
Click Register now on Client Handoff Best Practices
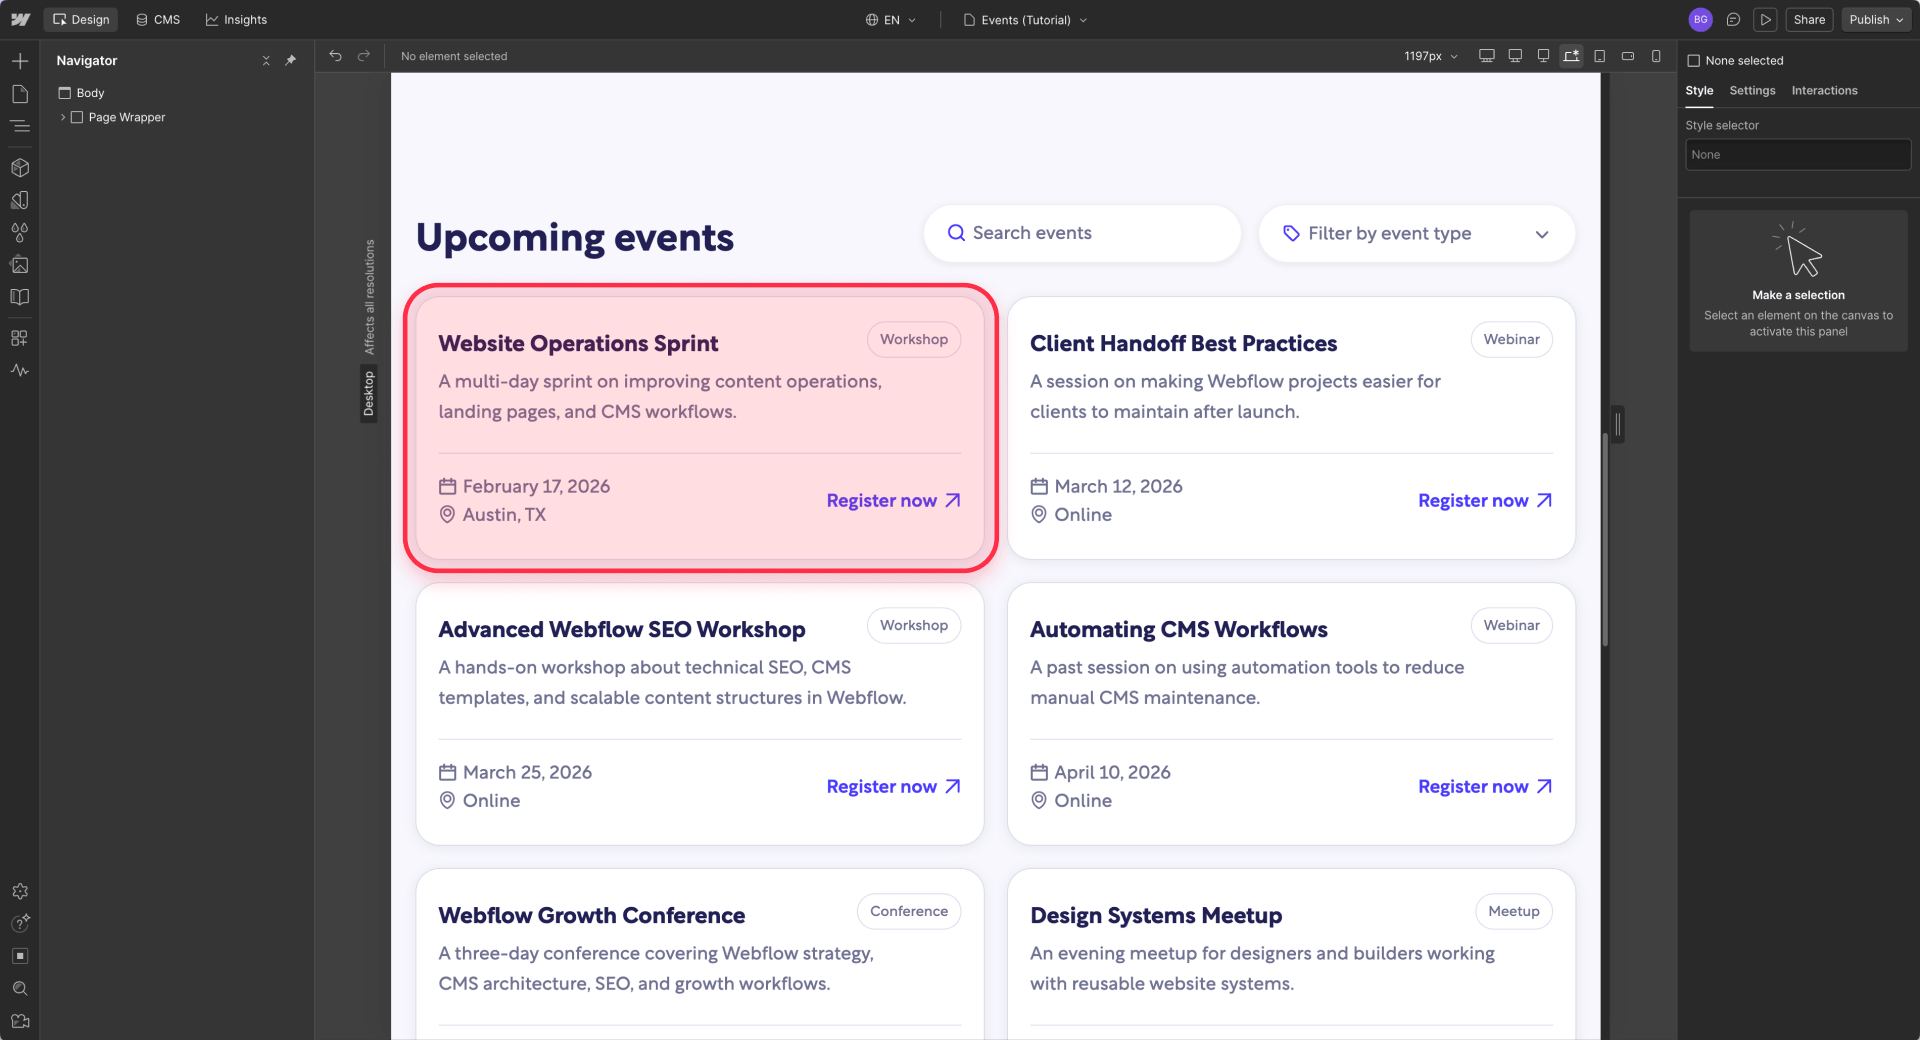pyautogui.click(x=1485, y=501)
